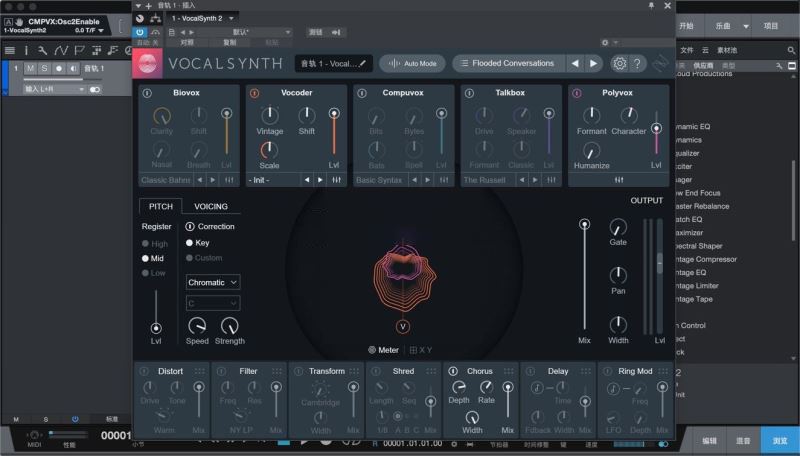
Task: Open 1 - VocalSynth 2 plugin dropdown
Action: point(202,18)
